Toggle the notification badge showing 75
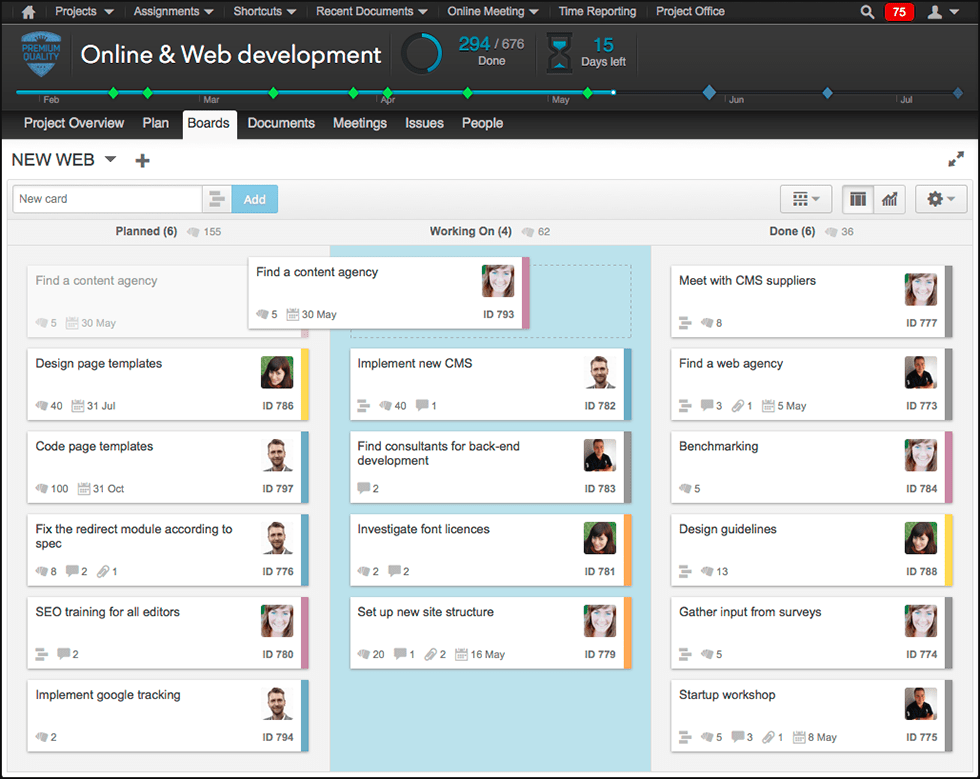Viewport: 980px width, 779px height. (899, 11)
